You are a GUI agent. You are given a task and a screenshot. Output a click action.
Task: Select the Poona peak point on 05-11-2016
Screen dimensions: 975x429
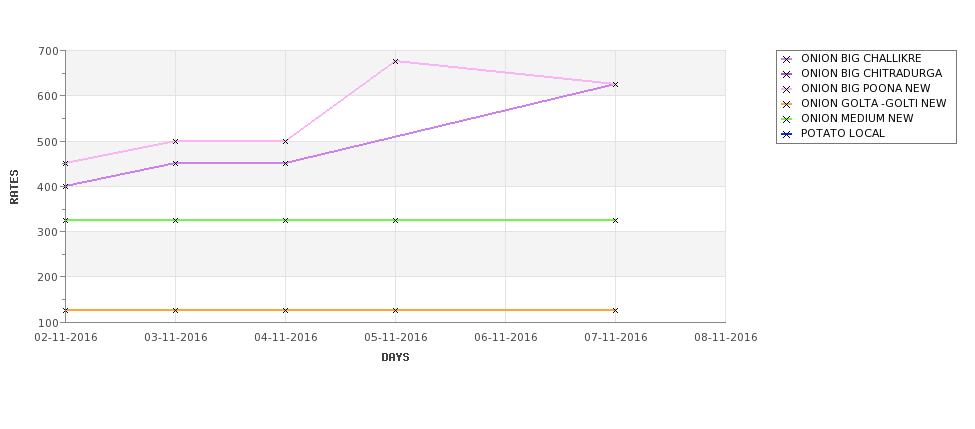(395, 62)
